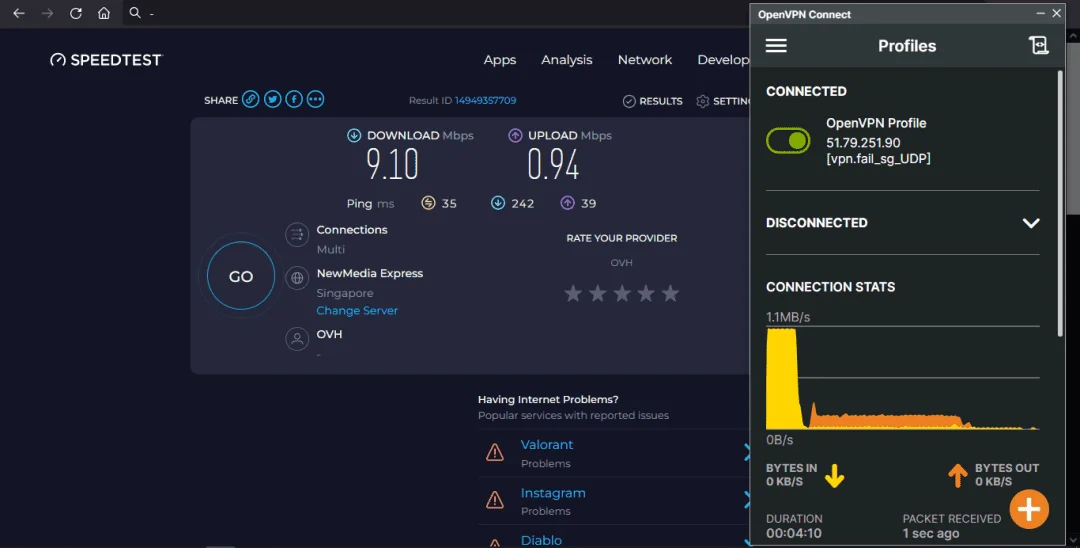
Task: Click the import profile icon in OpenVPN
Action: coord(1038,45)
